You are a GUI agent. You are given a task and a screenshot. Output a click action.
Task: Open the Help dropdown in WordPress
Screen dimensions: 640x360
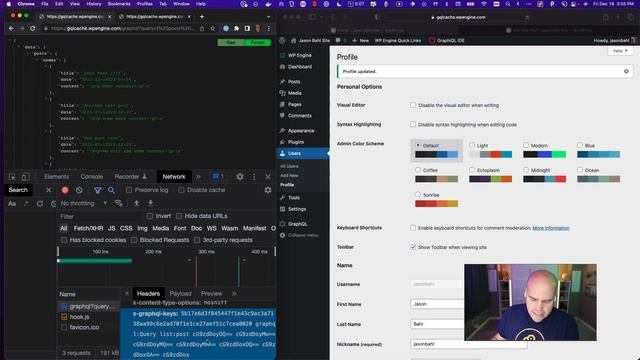[x=620, y=51]
